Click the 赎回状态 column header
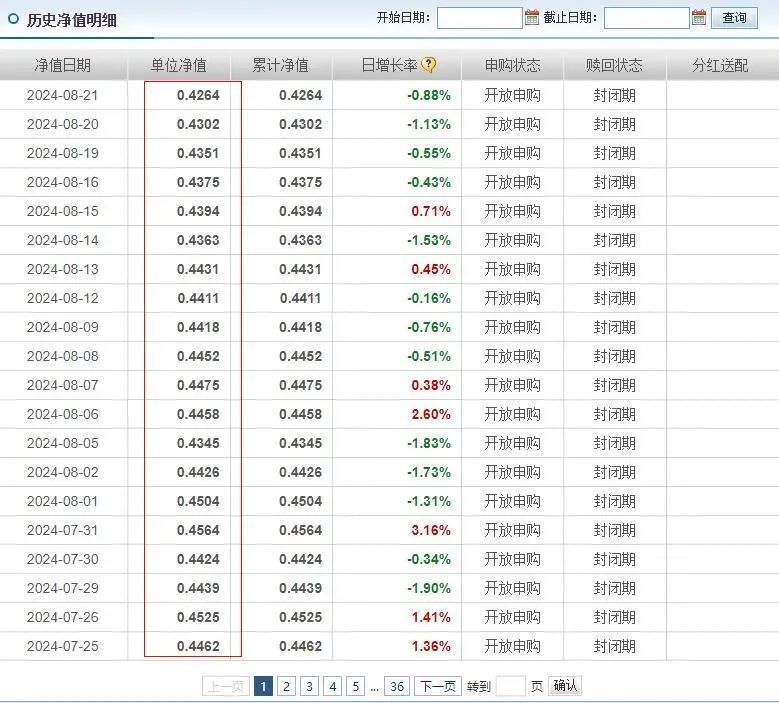 point(615,65)
